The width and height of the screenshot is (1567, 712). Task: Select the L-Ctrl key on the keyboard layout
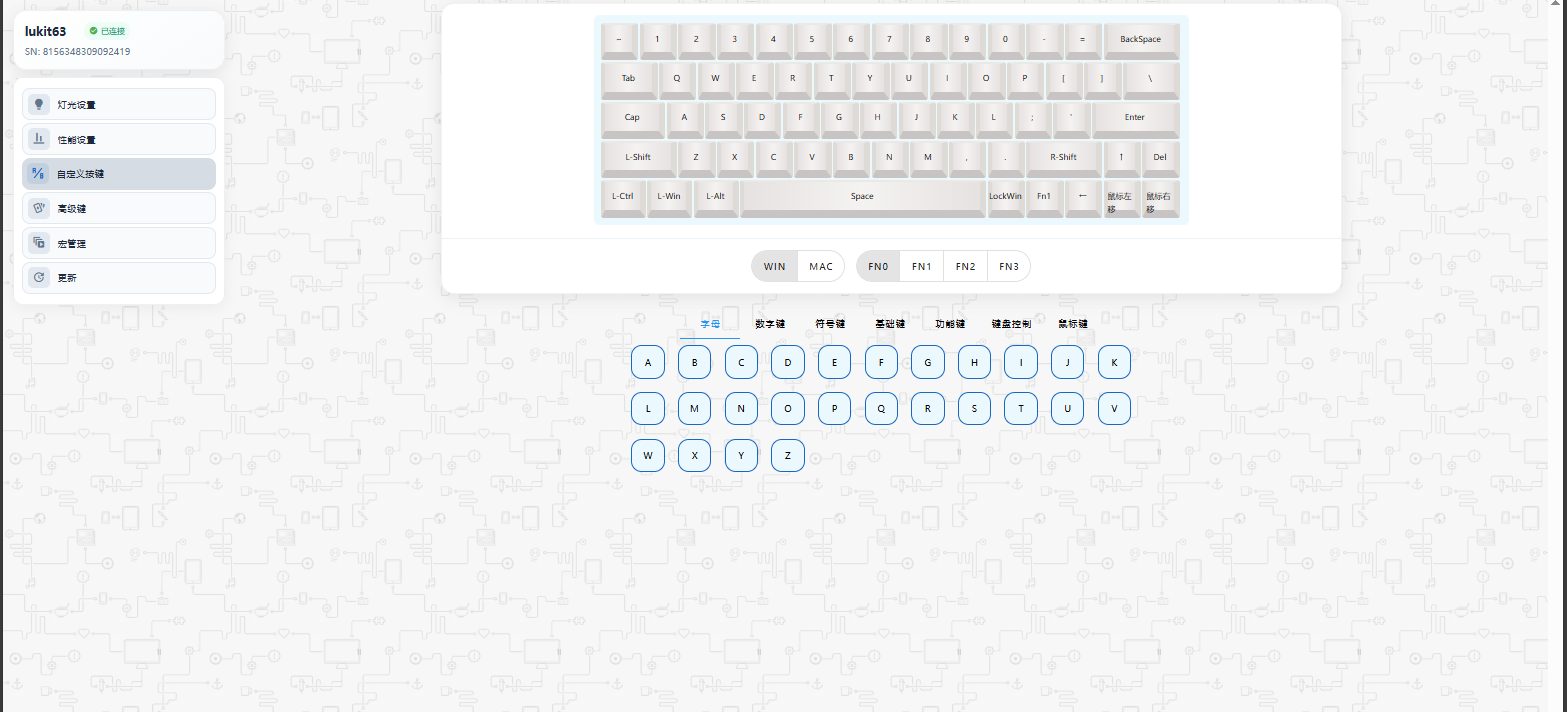coord(623,197)
